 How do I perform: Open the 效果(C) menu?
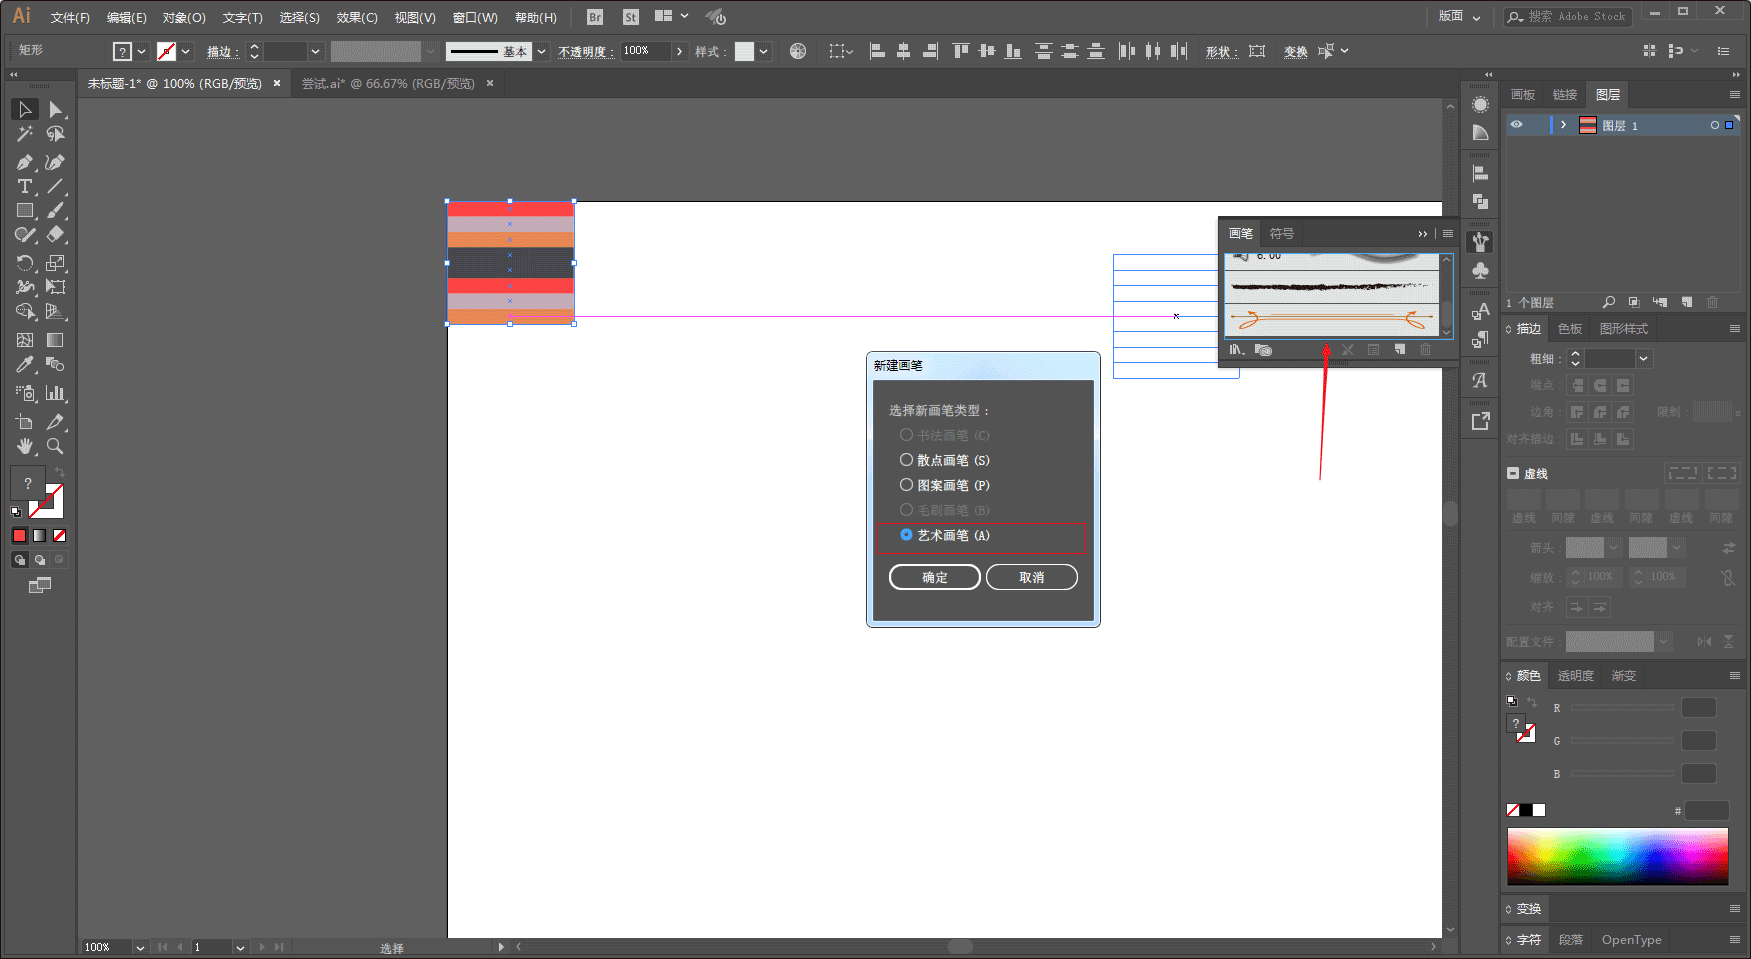[x=357, y=18]
